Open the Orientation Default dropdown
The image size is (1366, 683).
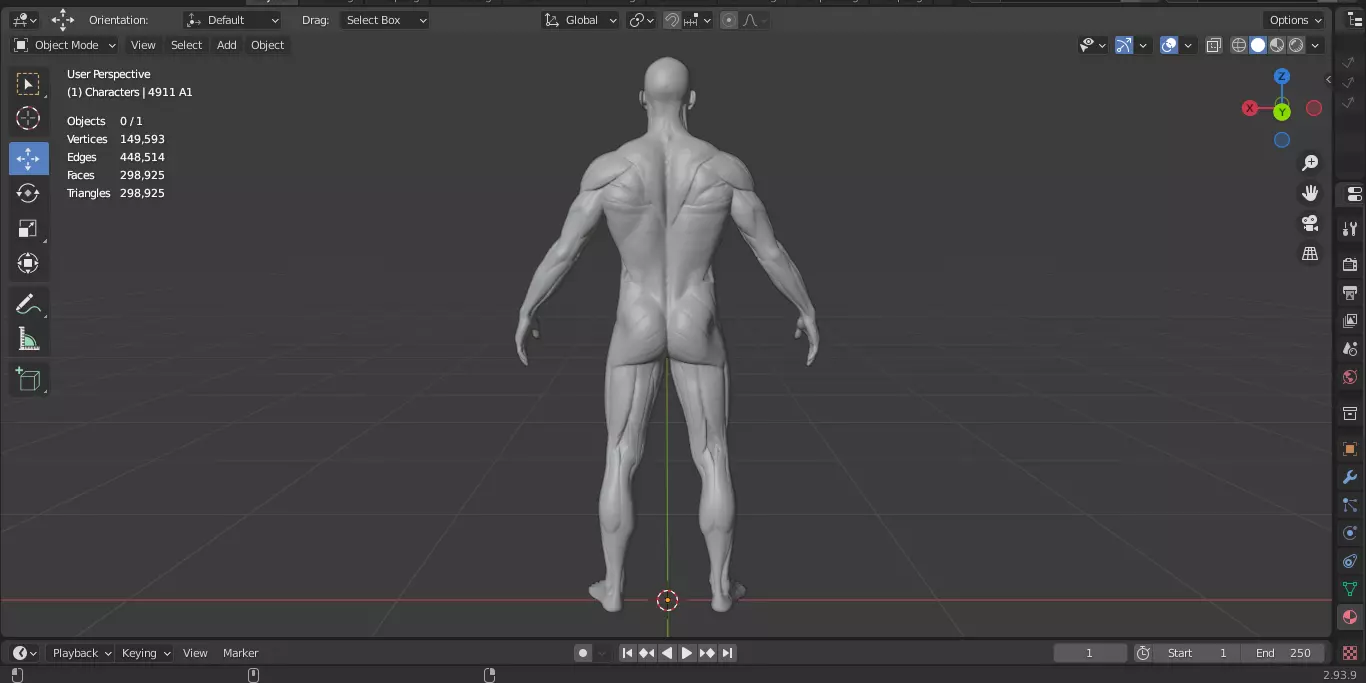coord(233,20)
